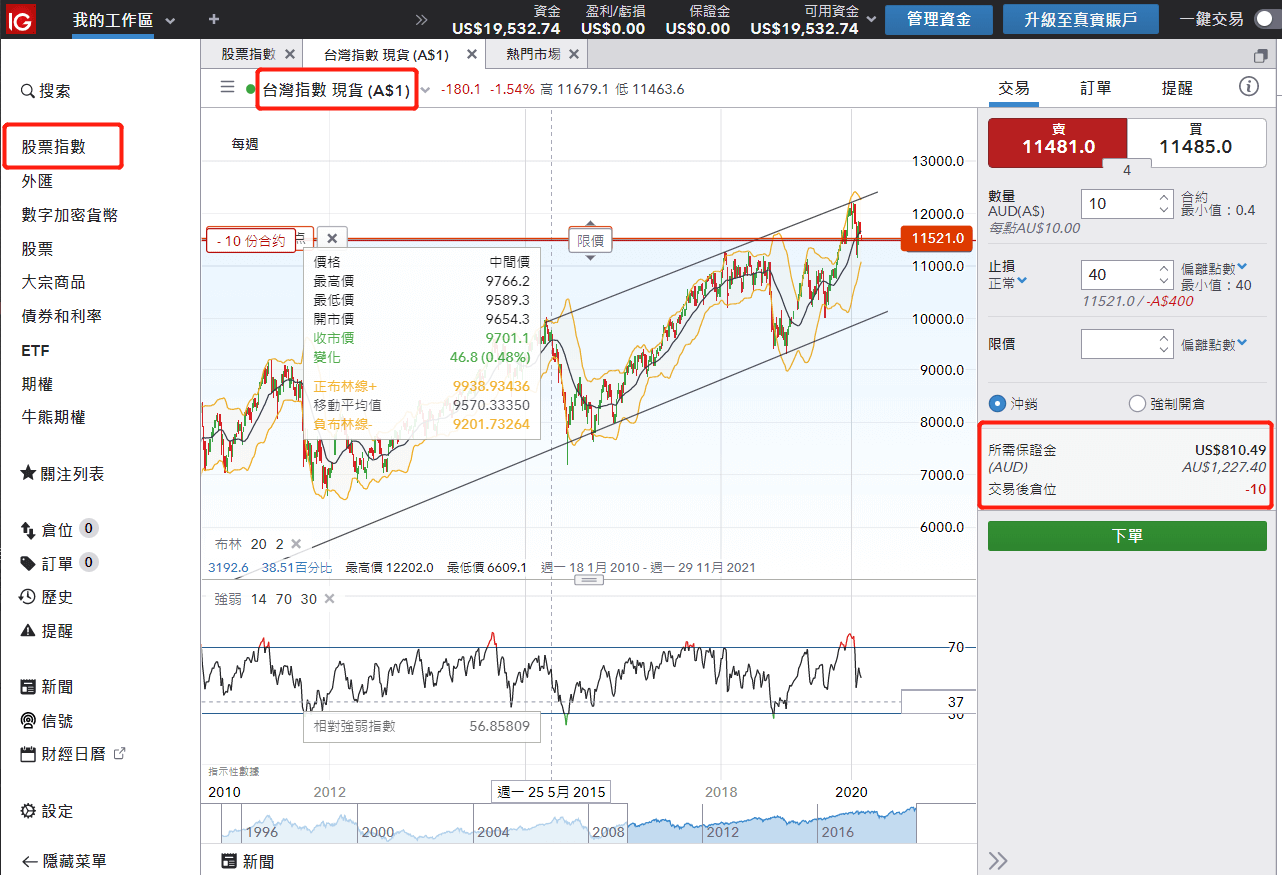Open the search icon in sidebar

pos(28,91)
